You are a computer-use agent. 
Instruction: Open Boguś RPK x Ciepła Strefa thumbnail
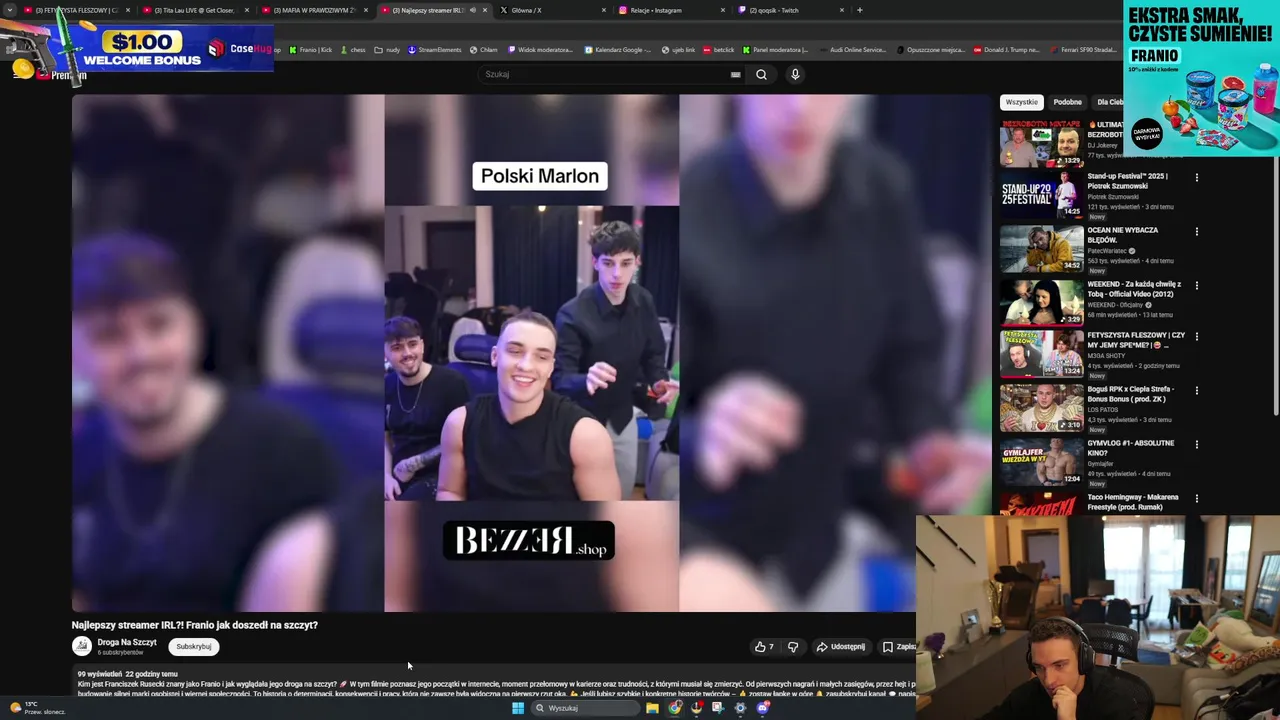point(1041,408)
